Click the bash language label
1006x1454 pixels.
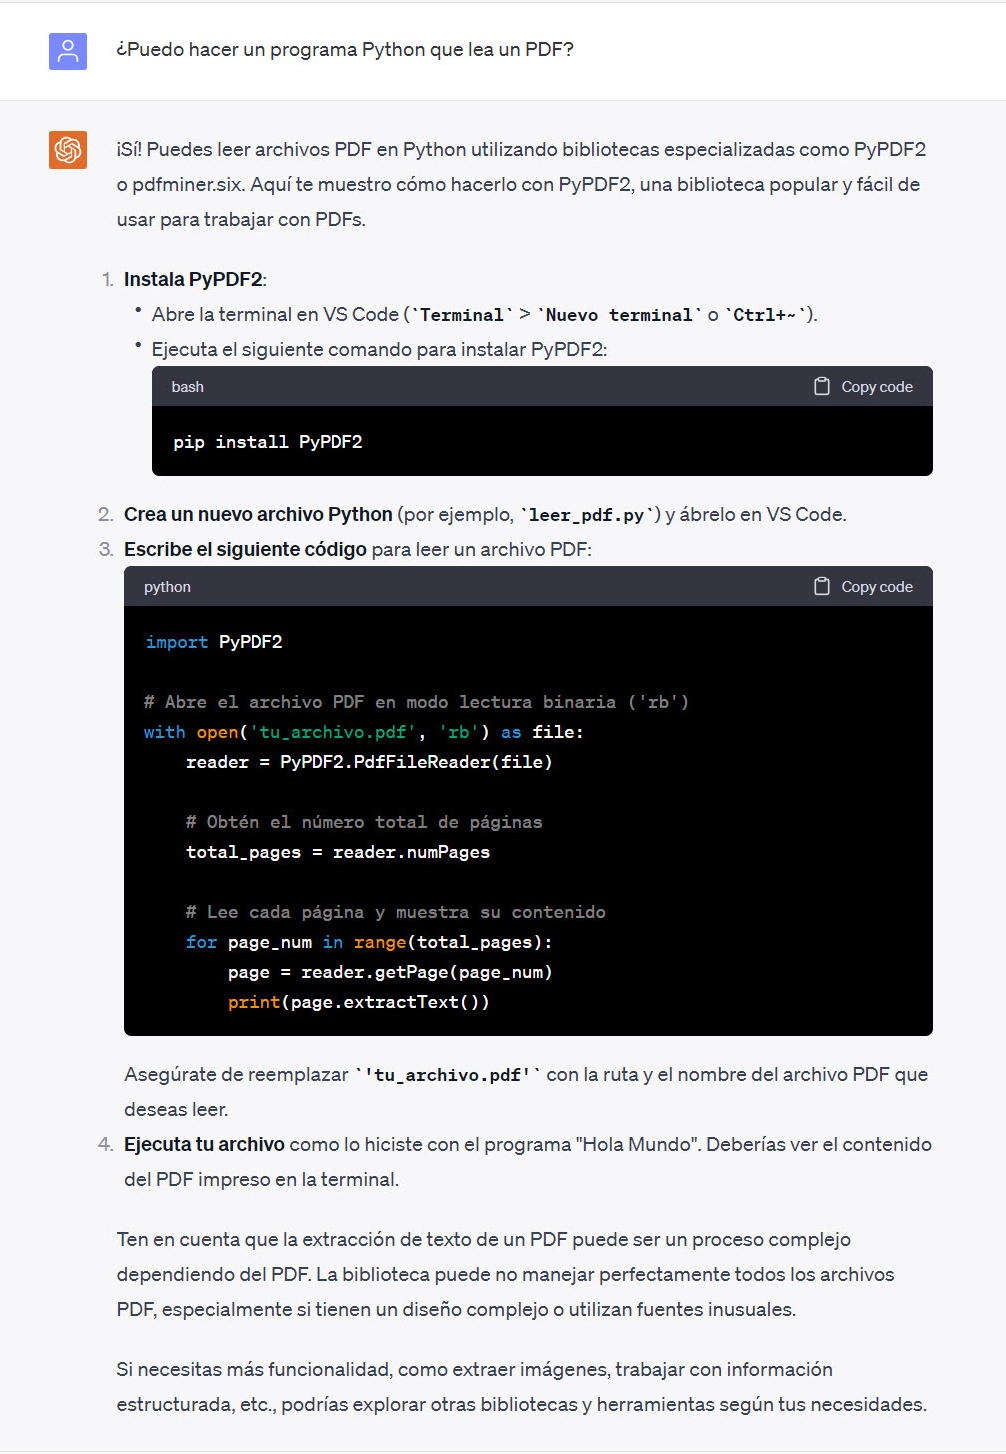point(187,387)
